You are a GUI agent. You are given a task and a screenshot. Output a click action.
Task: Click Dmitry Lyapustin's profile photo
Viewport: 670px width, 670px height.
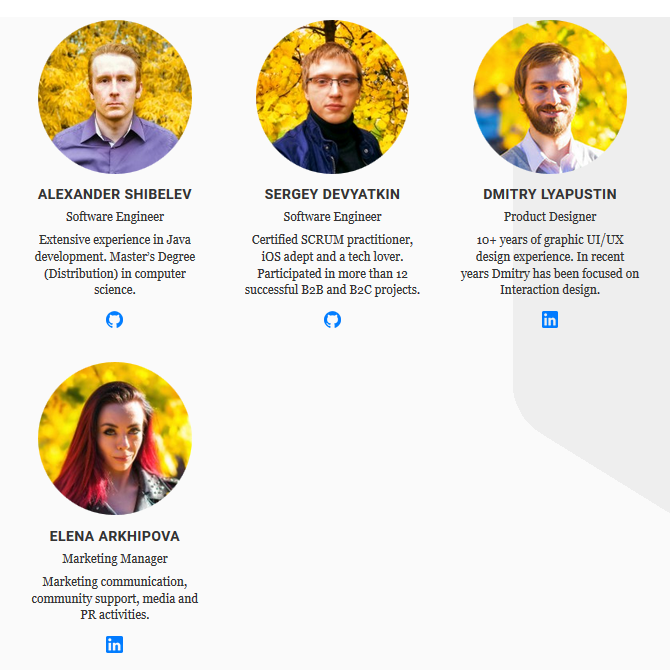click(550, 97)
